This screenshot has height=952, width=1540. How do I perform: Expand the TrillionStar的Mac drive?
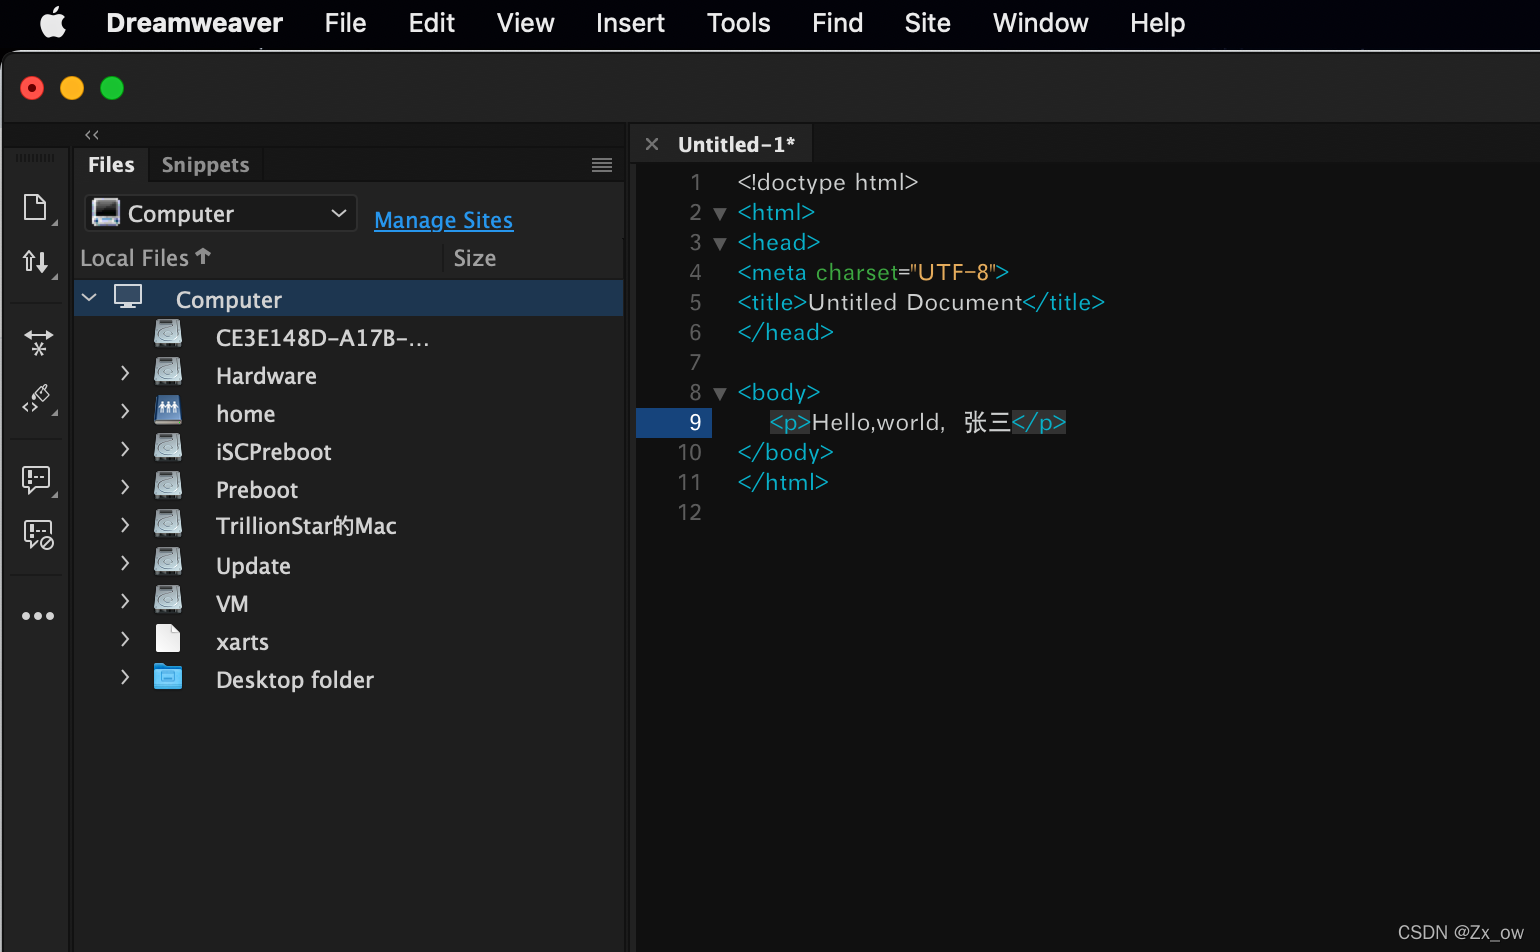(125, 525)
